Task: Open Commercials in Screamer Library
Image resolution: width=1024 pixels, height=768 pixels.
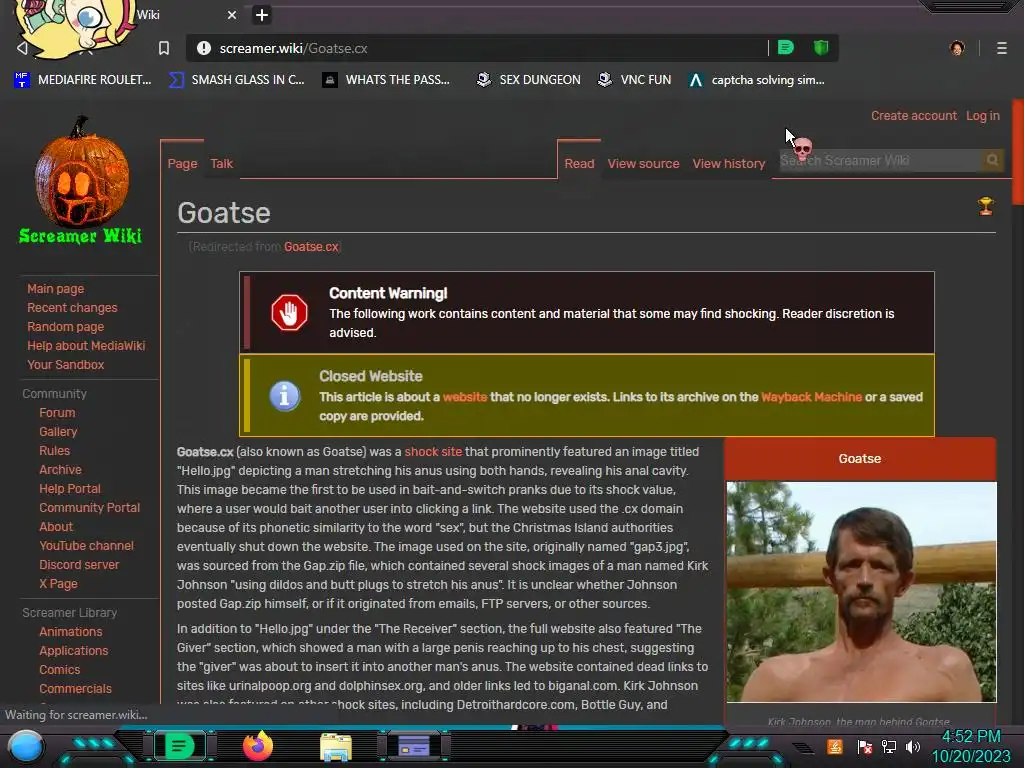Action: tap(75, 688)
